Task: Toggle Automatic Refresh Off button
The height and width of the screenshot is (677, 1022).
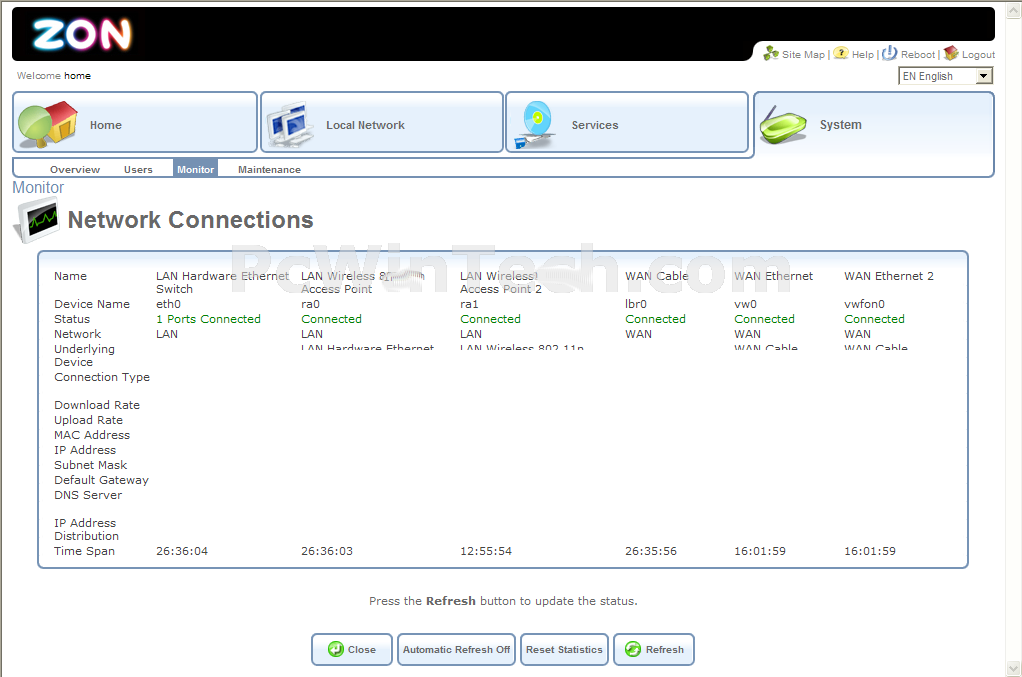Action: pos(456,650)
